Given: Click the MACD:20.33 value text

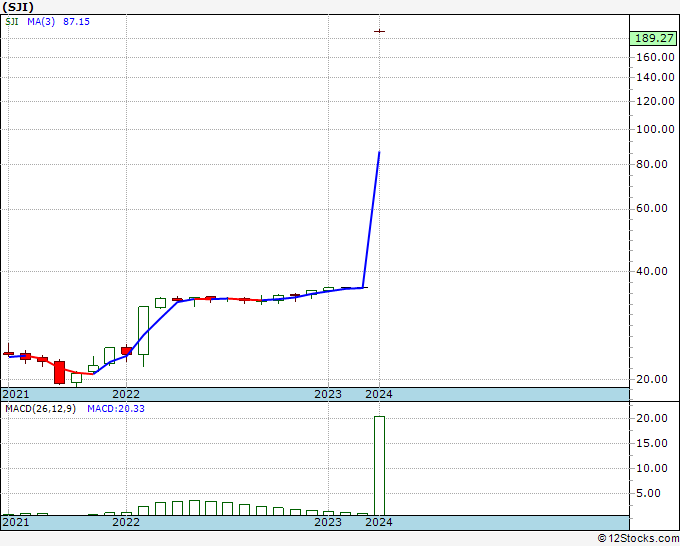Looking at the screenshot, I should click(116, 409).
